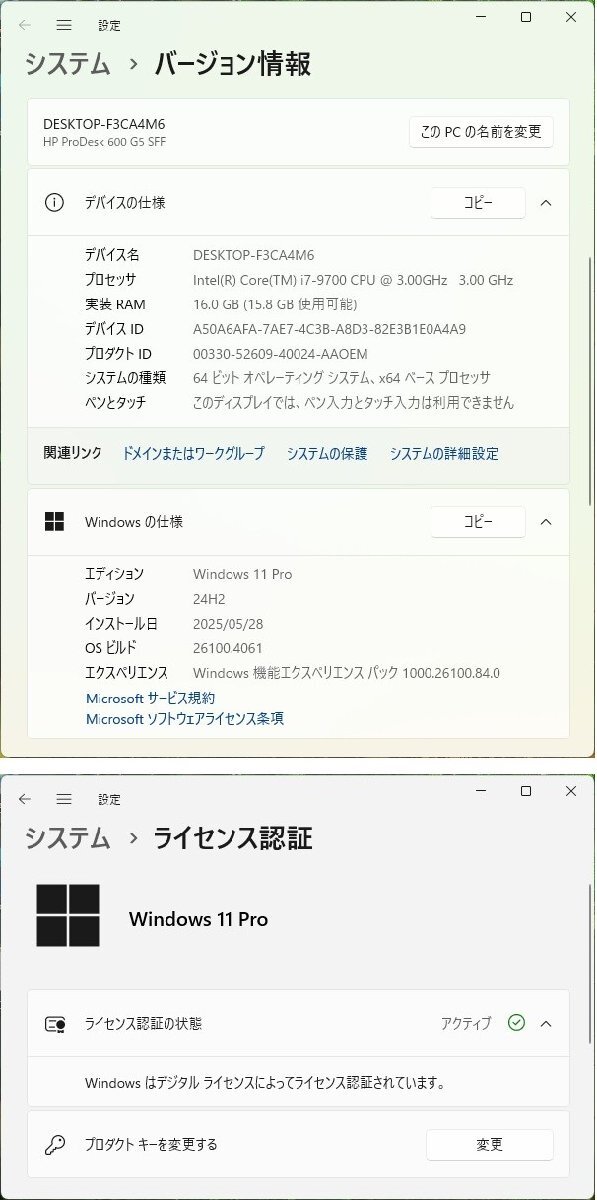
Task: Copy Windows specifications with コピー button
Action: click(478, 522)
